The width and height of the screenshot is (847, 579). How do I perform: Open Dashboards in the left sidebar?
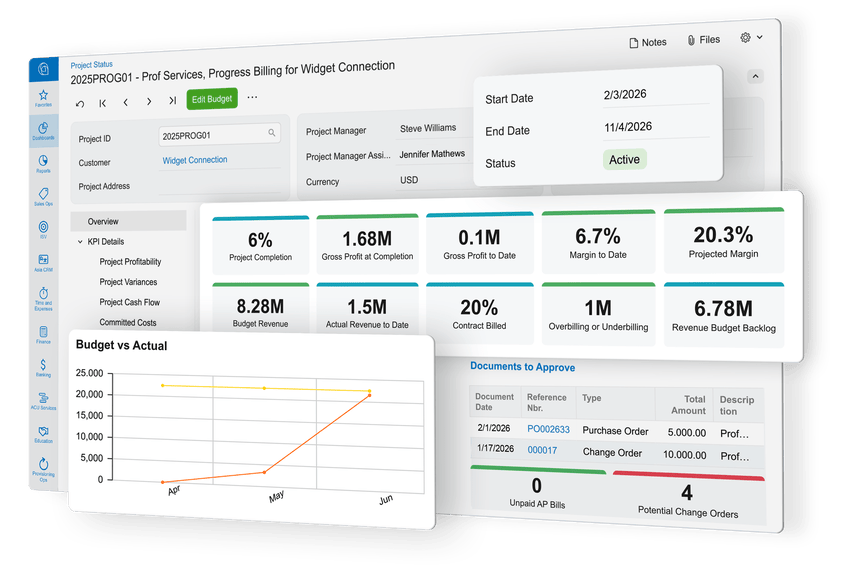point(43,130)
